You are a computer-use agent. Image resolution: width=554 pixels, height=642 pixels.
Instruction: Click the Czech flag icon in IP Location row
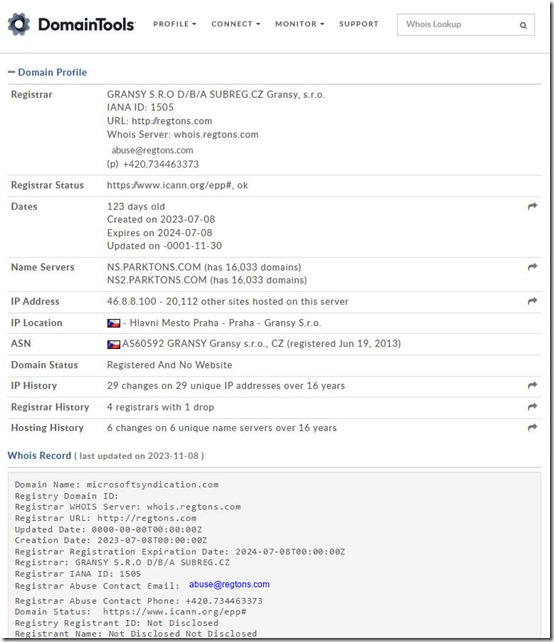coord(113,323)
